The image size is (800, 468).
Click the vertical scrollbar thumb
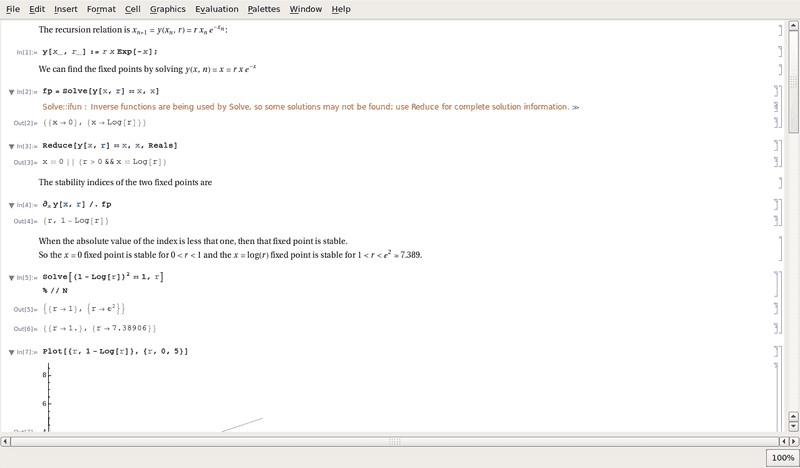click(793, 82)
